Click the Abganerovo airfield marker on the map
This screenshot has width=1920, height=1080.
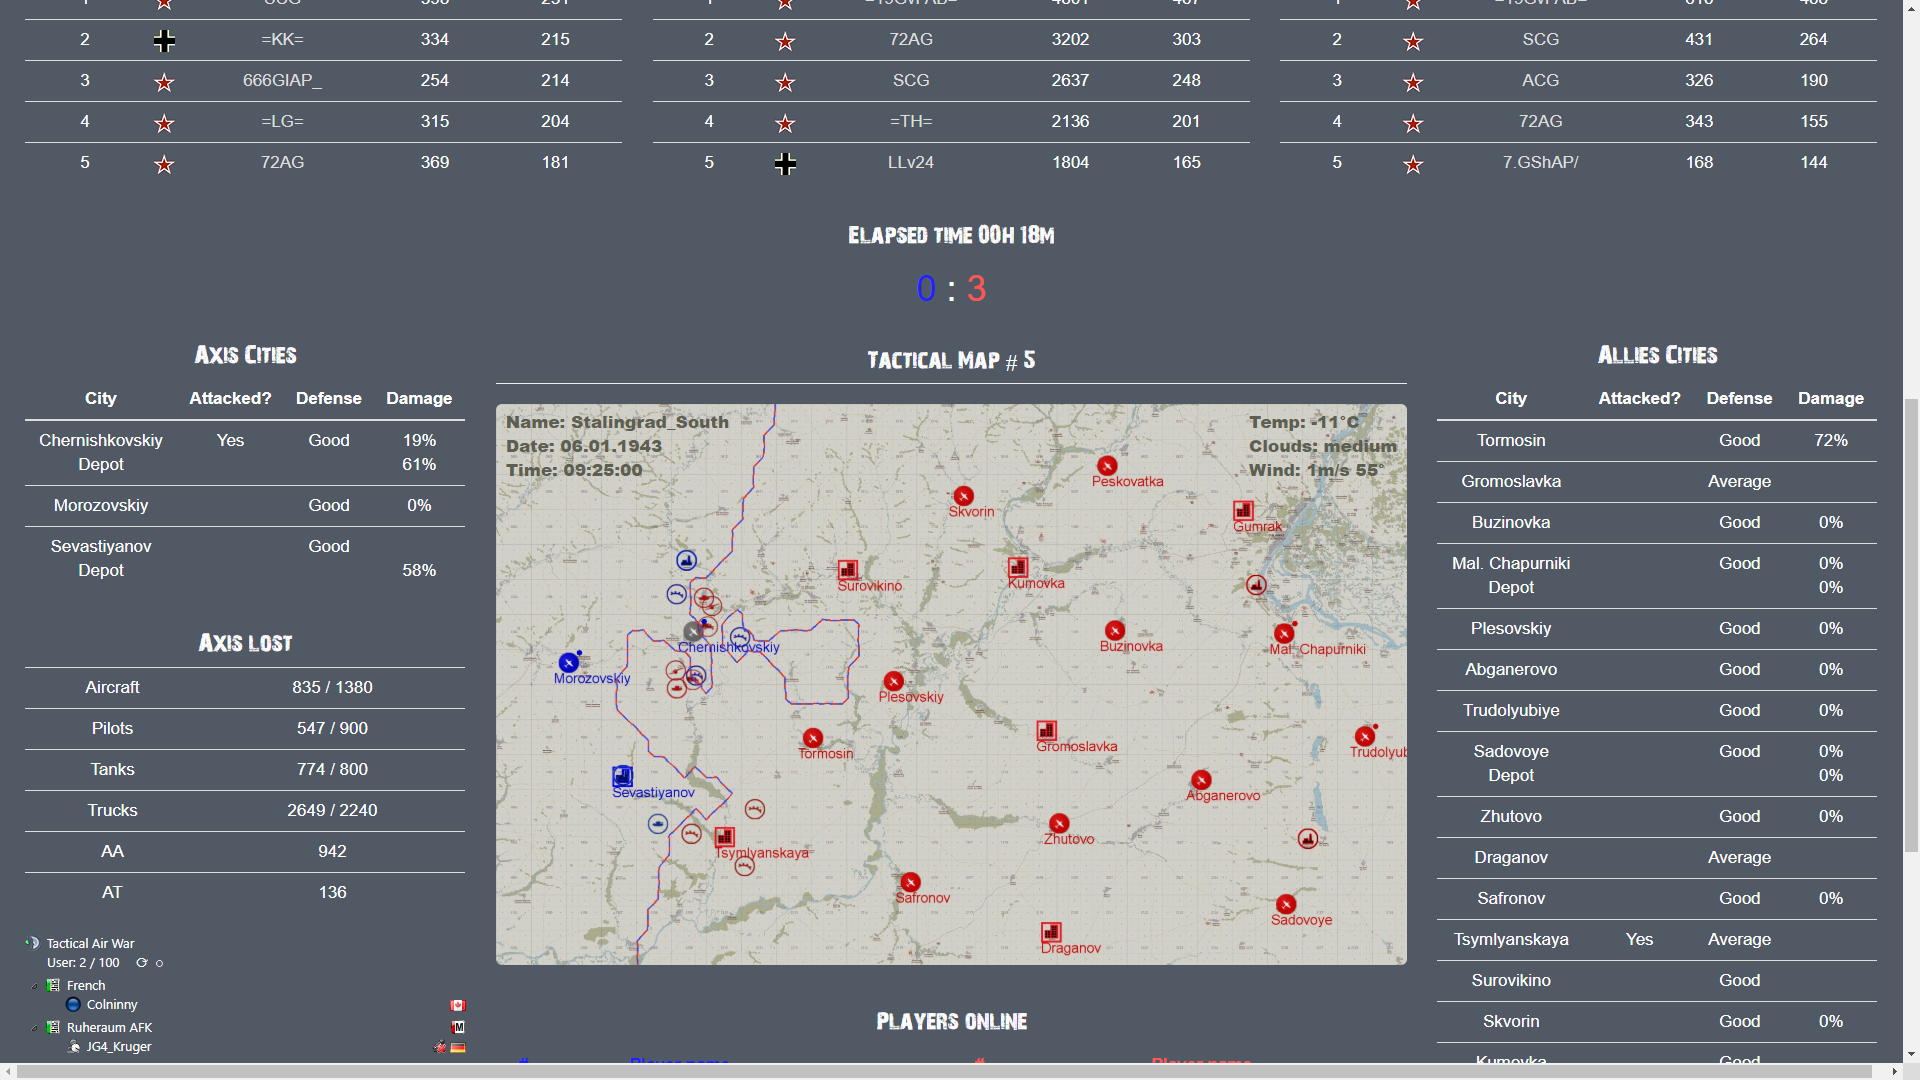[x=1201, y=780]
